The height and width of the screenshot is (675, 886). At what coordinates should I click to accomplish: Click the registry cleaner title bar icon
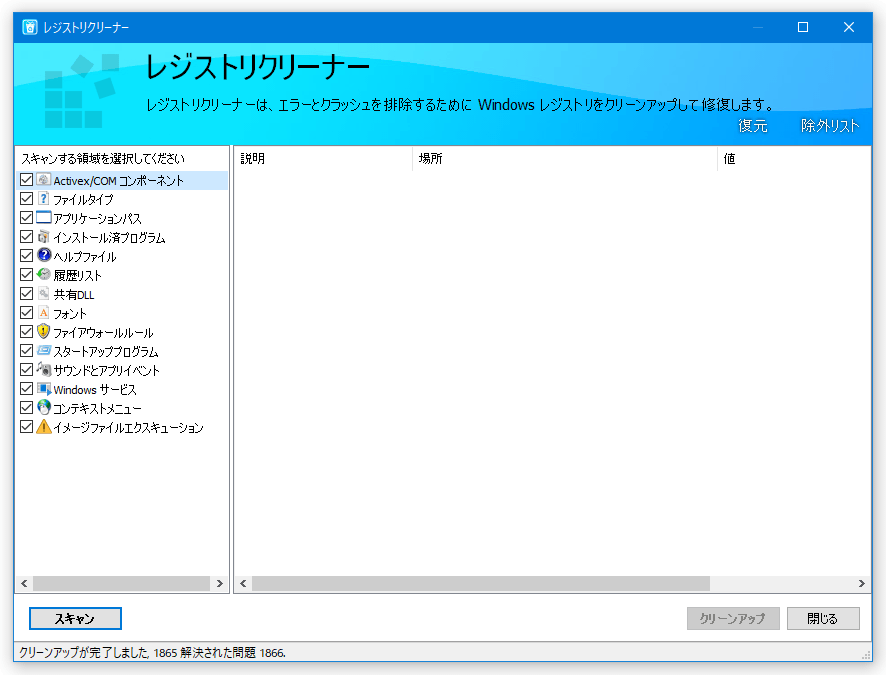tap(29, 27)
